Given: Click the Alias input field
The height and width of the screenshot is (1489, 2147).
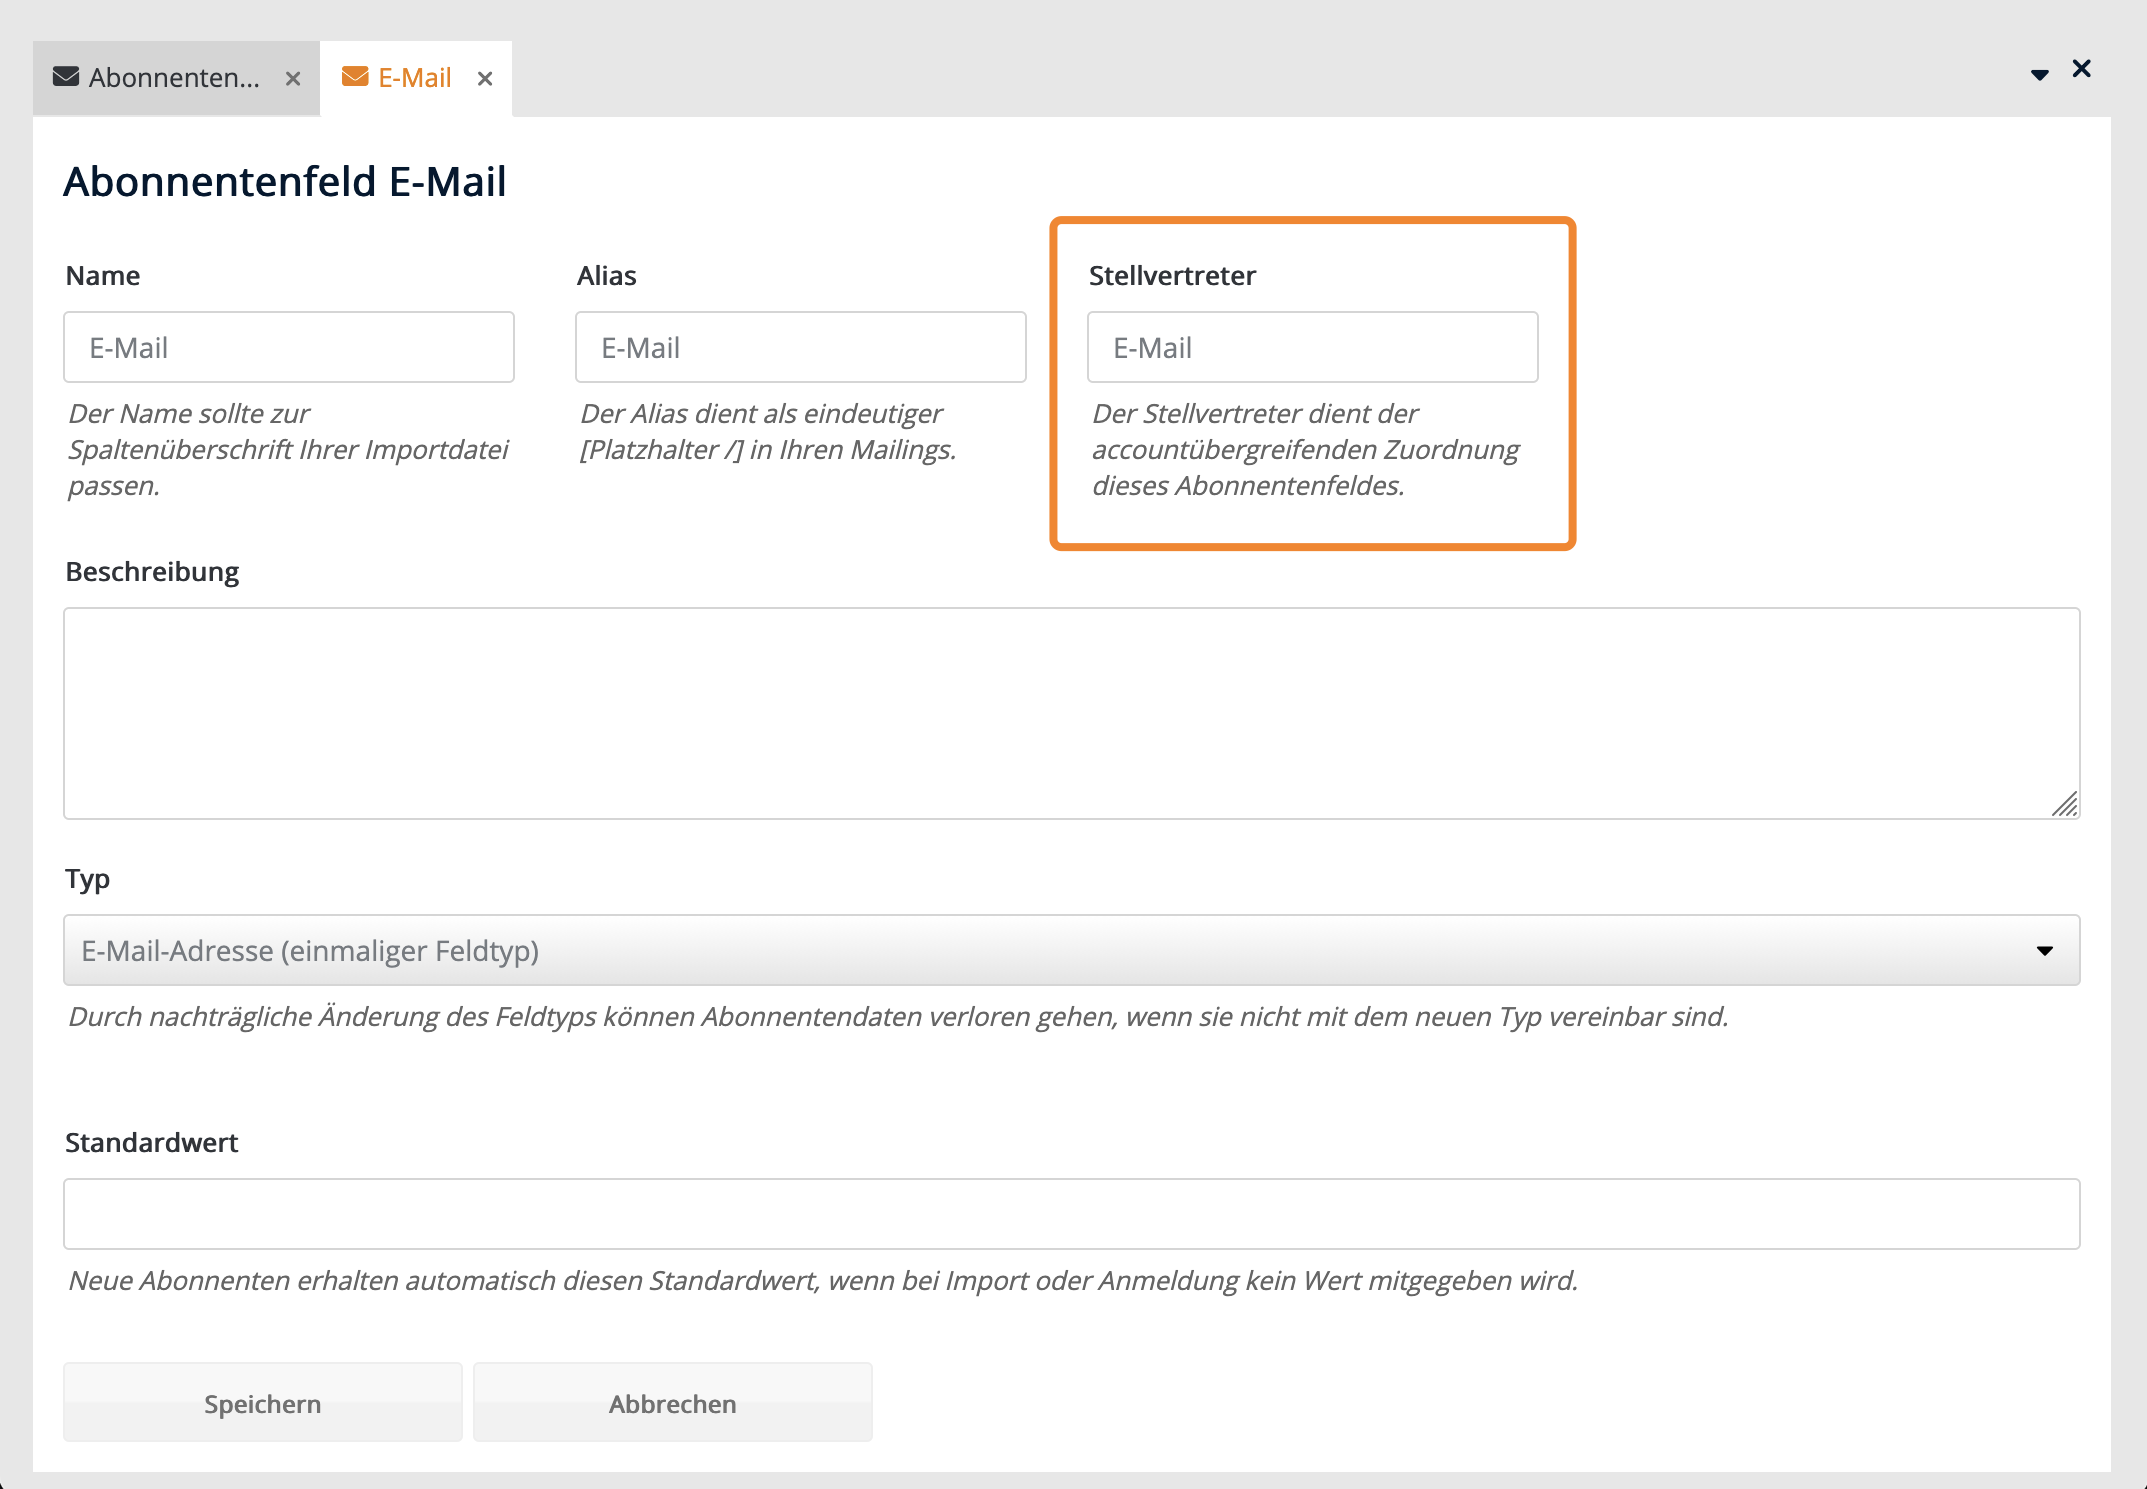Looking at the screenshot, I should [800, 347].
